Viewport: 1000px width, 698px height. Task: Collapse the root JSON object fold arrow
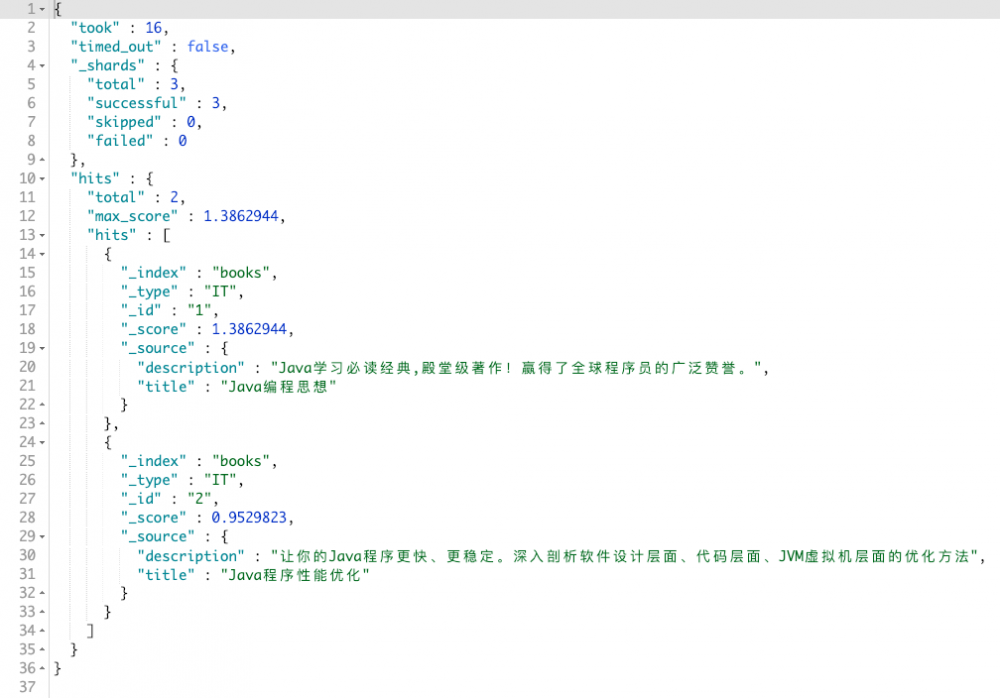pyautogui.click(x=42, y=8)
